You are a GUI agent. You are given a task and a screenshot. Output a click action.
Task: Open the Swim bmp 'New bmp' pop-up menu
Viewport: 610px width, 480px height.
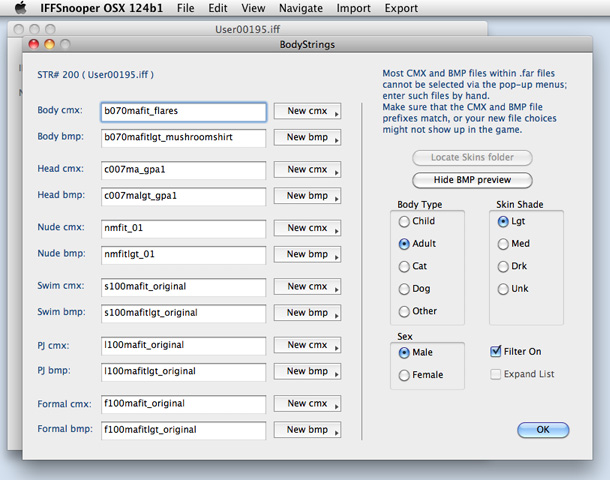click(x=307, y=313)
